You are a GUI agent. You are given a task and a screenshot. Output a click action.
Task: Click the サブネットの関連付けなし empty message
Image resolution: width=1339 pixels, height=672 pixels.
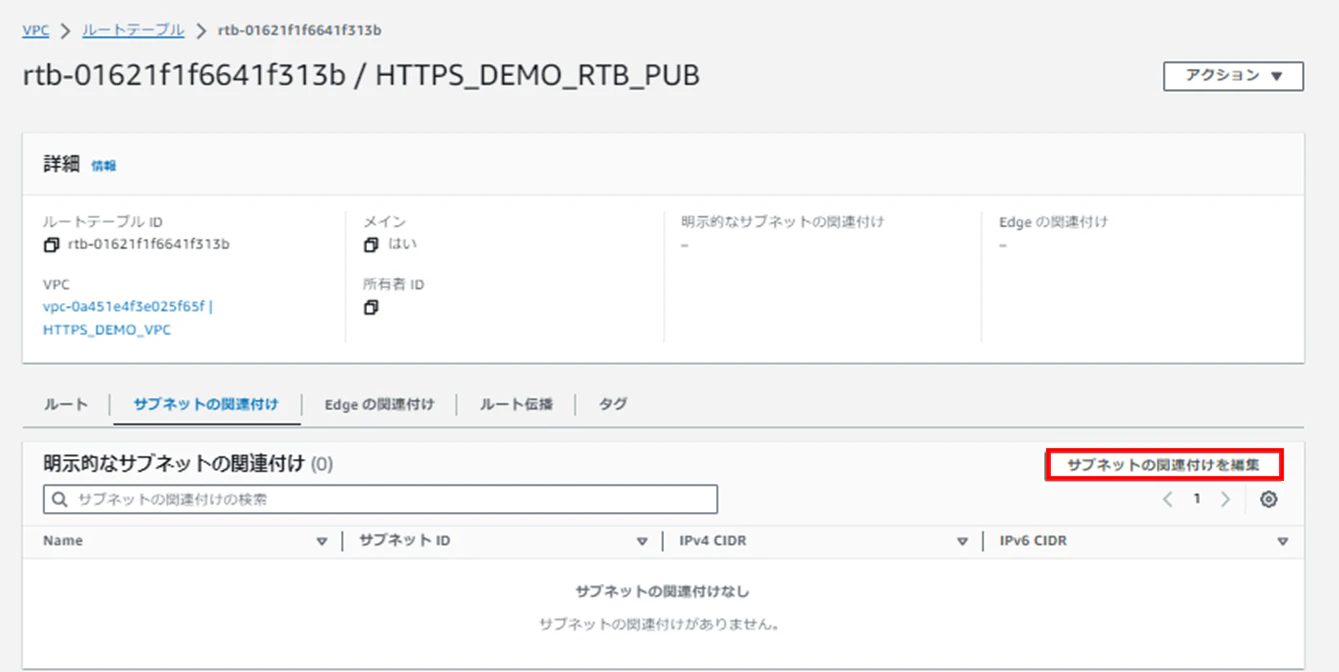(x=663, y=592)
